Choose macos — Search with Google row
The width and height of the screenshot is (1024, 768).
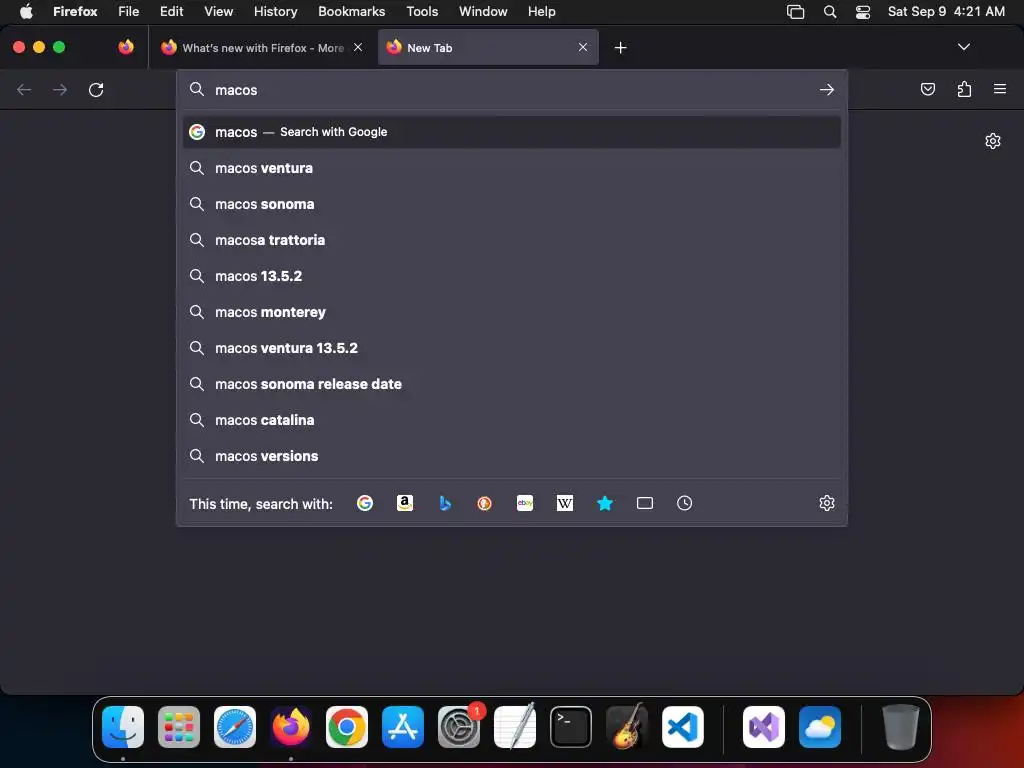click(x=511, y=132)
